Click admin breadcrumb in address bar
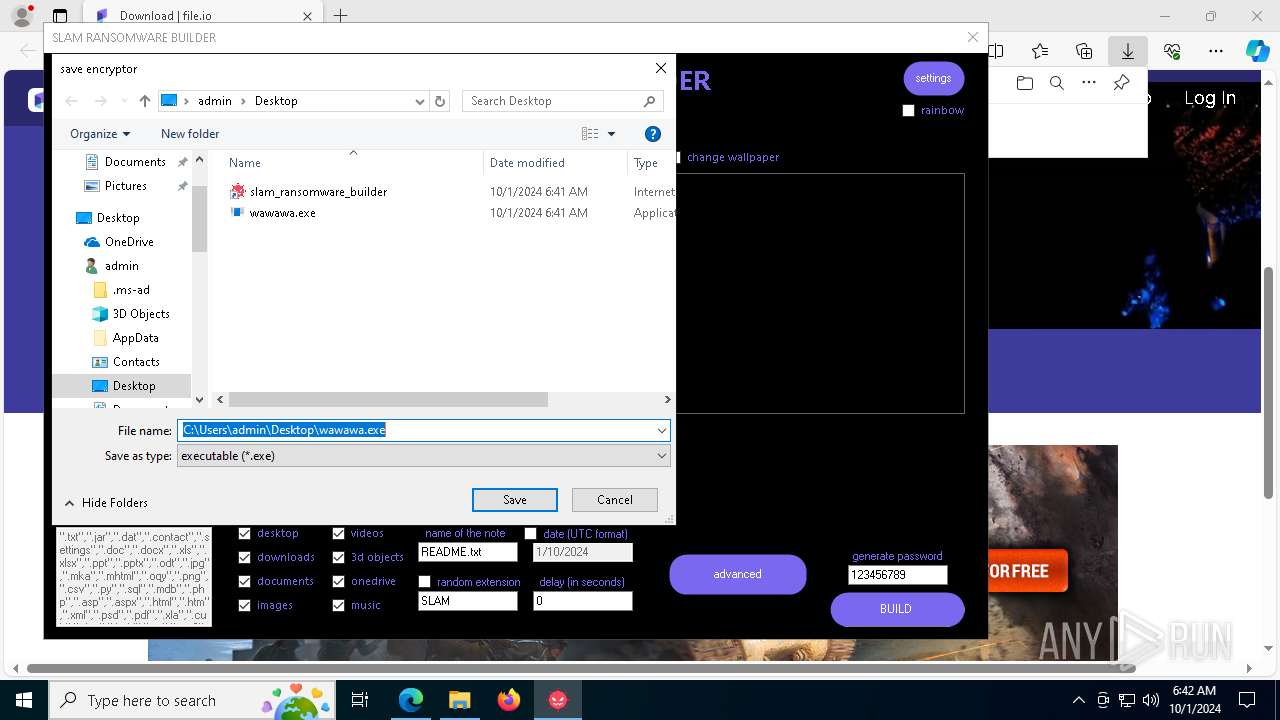This screenshot has height=720, width=1280. (x=214, y=101)
